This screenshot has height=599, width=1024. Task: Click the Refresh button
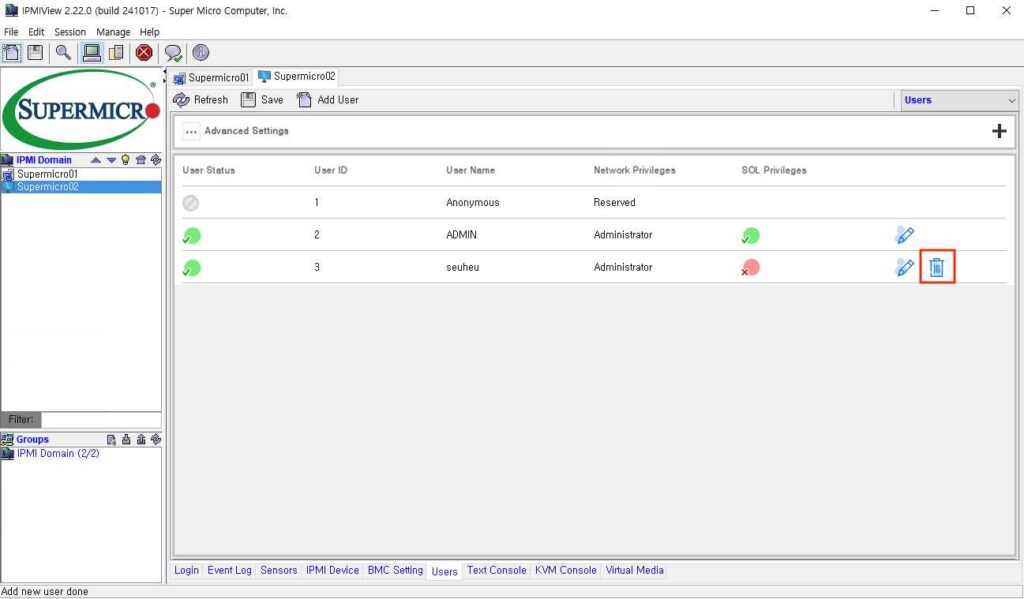coord(200,100)
